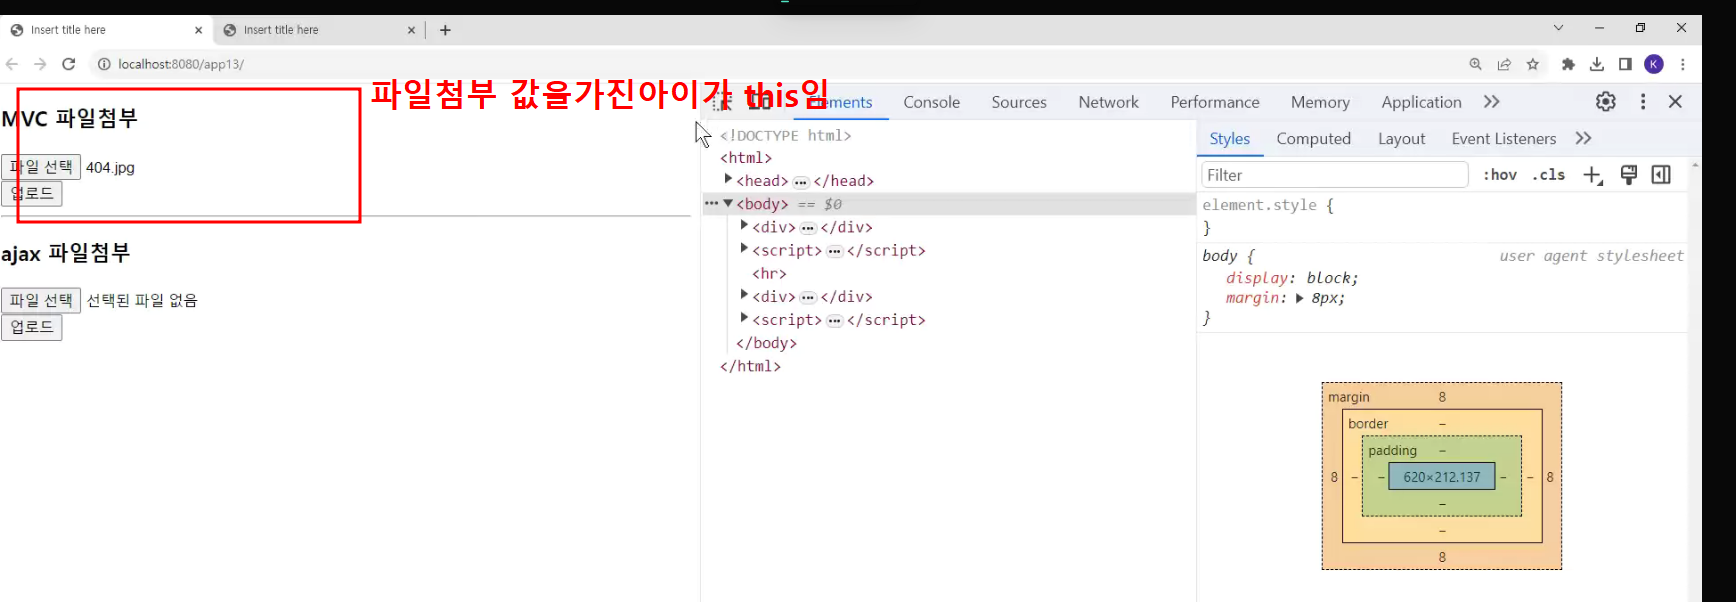The image size is (1736, 602).
Task: Toggle computed styles sidebar icon
Action: pos(1661,175)
